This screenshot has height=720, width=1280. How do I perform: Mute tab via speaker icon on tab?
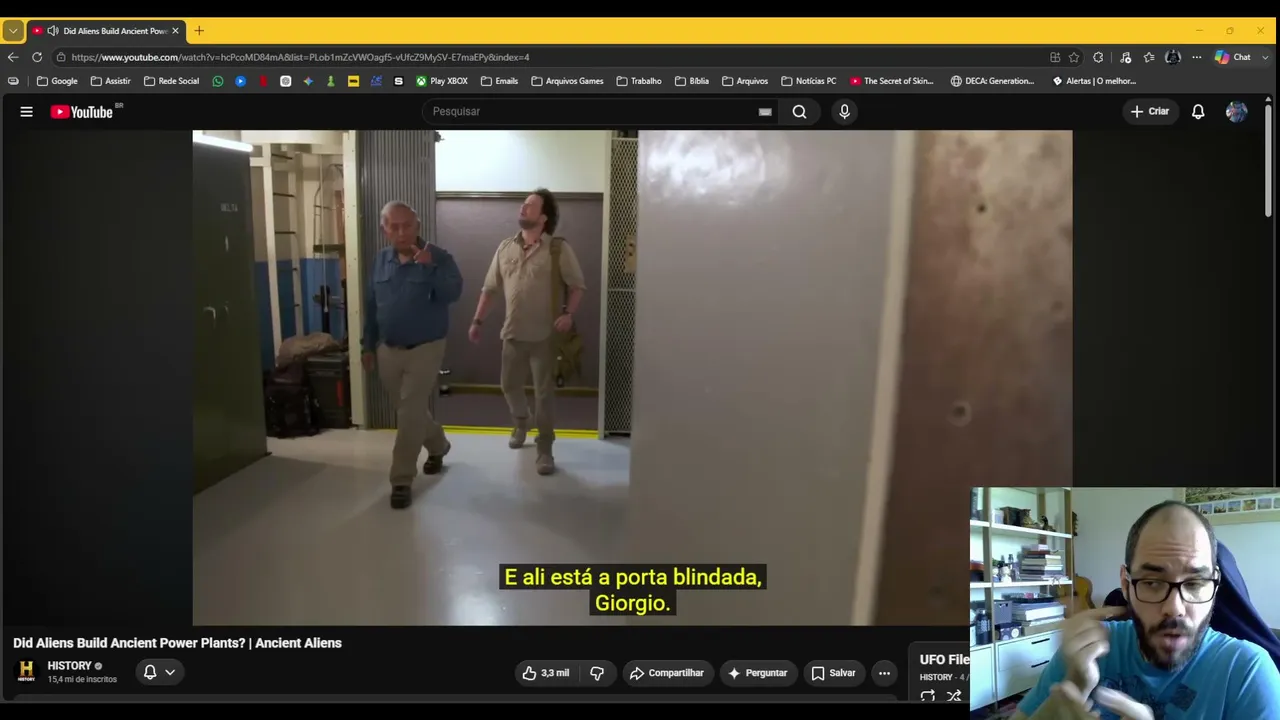tap(52, 31)
